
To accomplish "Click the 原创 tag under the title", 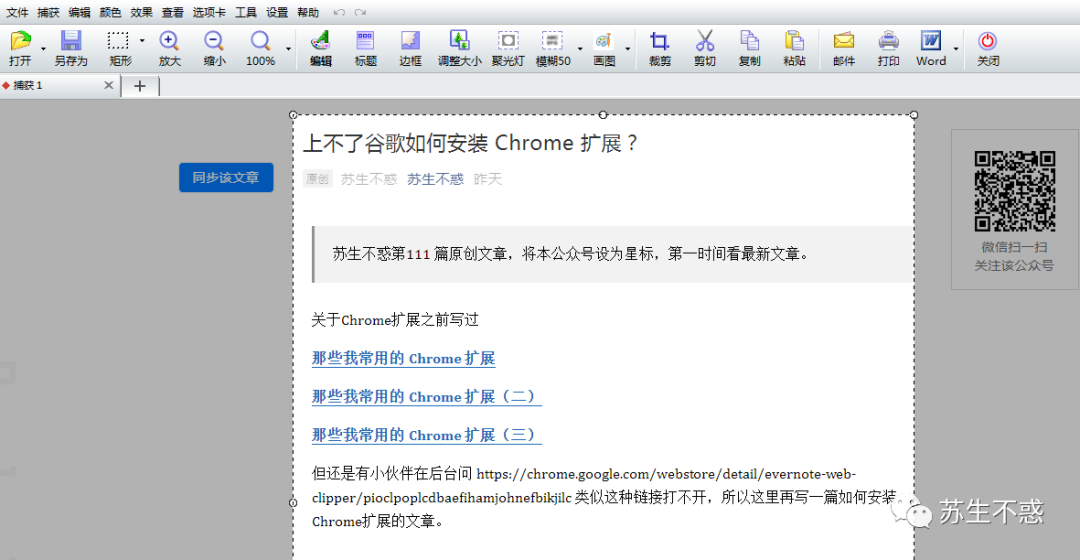I will coord(318,179).
